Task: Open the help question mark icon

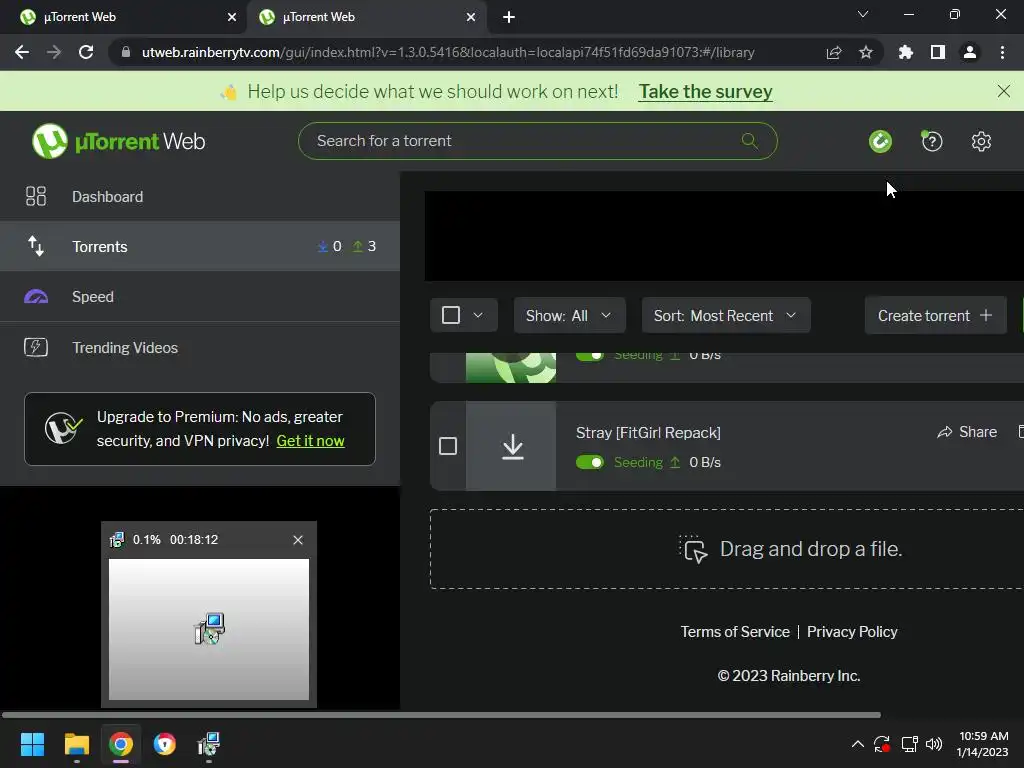Action: [x=931, y=141]
